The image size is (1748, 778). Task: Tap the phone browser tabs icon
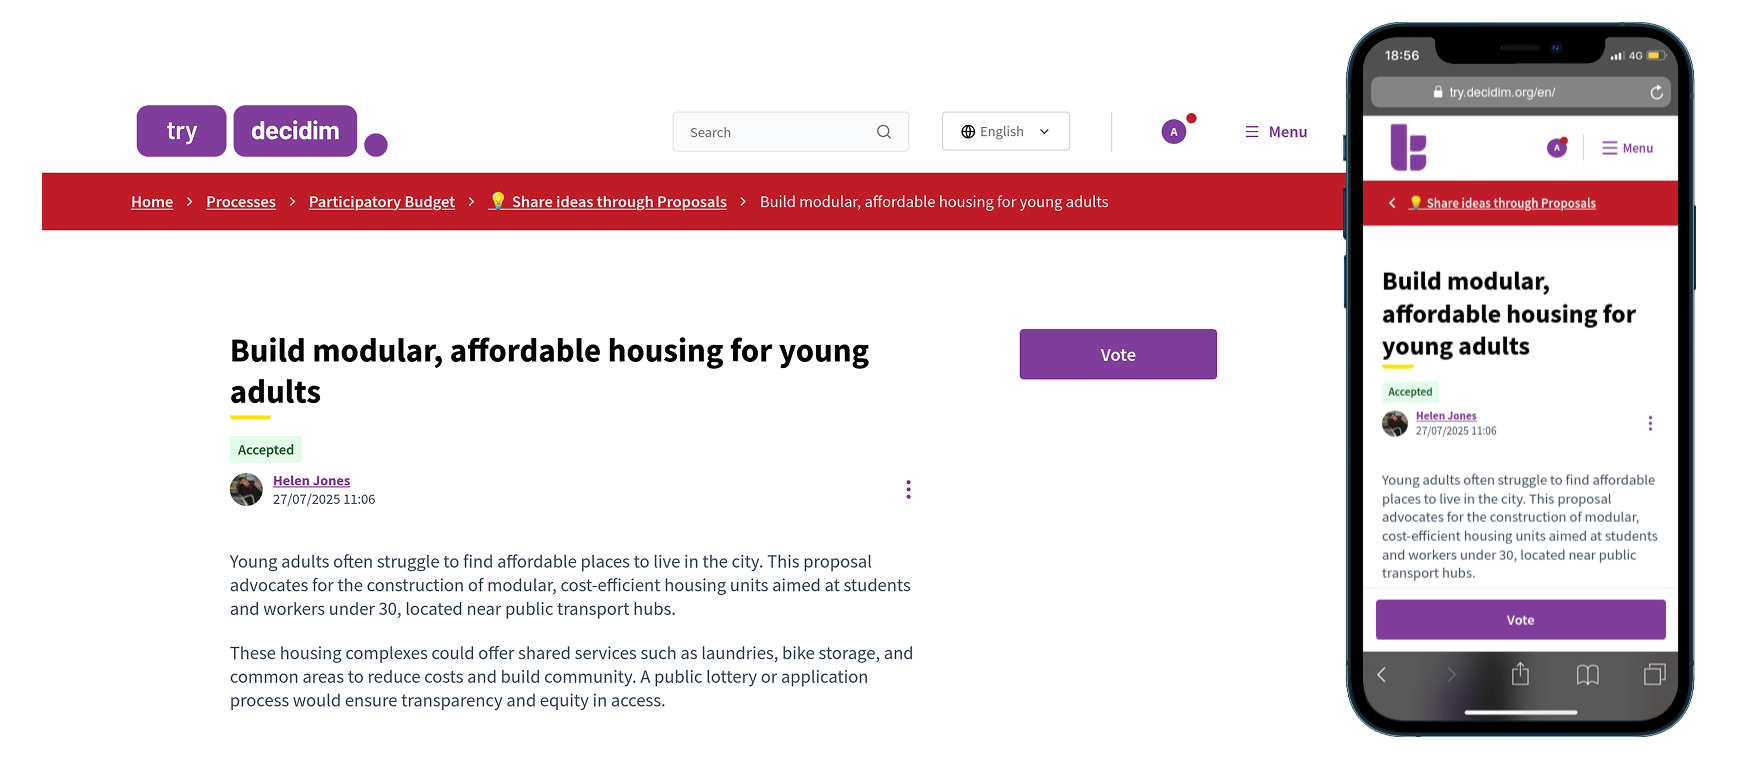click(x=1654, y=675)
